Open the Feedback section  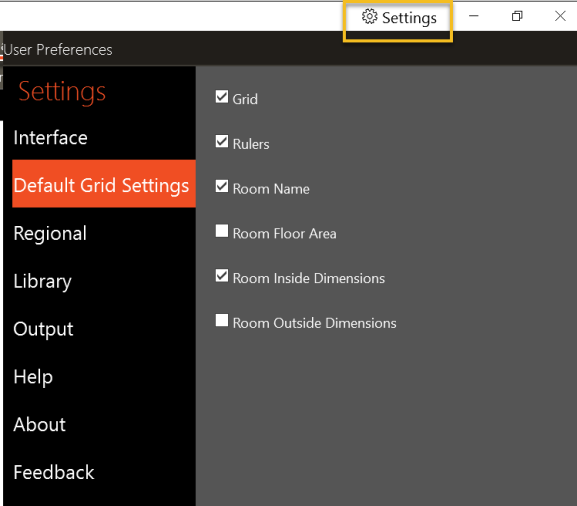tap(54, 472)
